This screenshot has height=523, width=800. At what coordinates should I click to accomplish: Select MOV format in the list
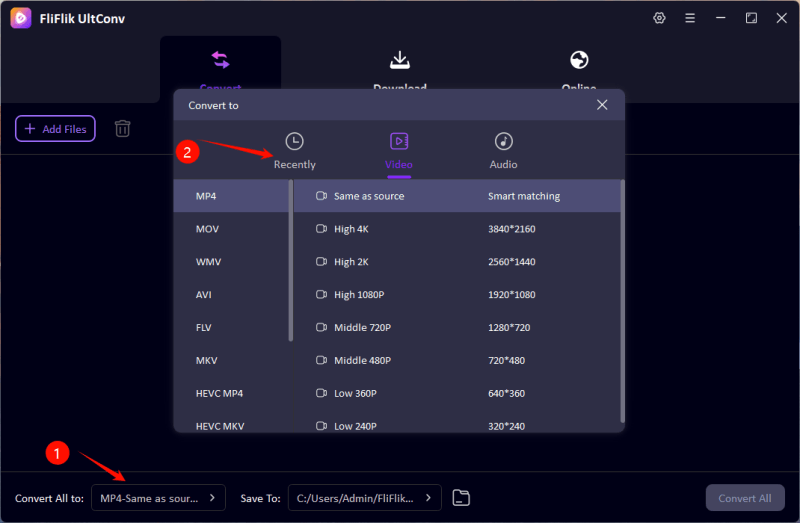tap(208, 229)
